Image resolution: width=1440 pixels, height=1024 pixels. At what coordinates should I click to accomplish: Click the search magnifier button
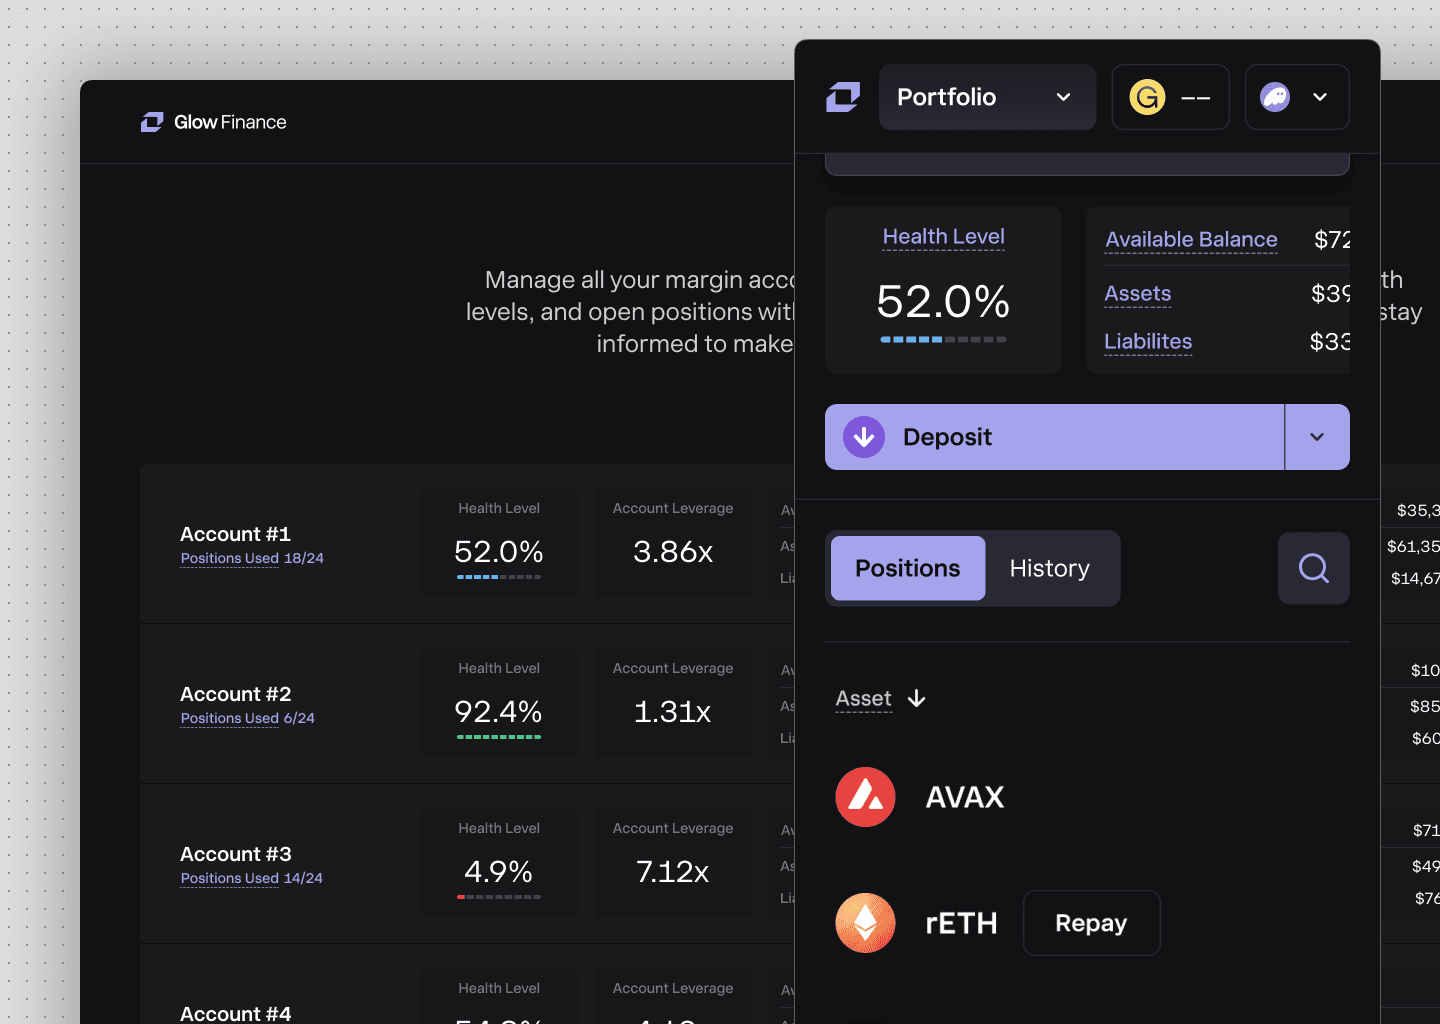pyautogui.click(x=1314, y=568)
